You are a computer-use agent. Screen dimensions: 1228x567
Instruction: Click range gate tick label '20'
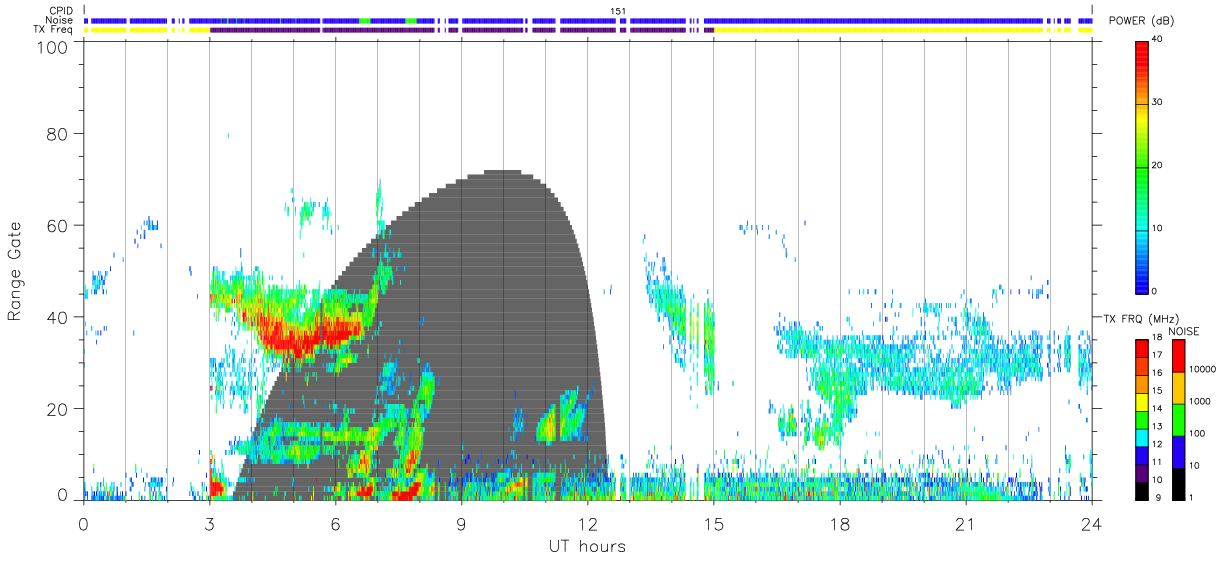click(x=58, y=409)
